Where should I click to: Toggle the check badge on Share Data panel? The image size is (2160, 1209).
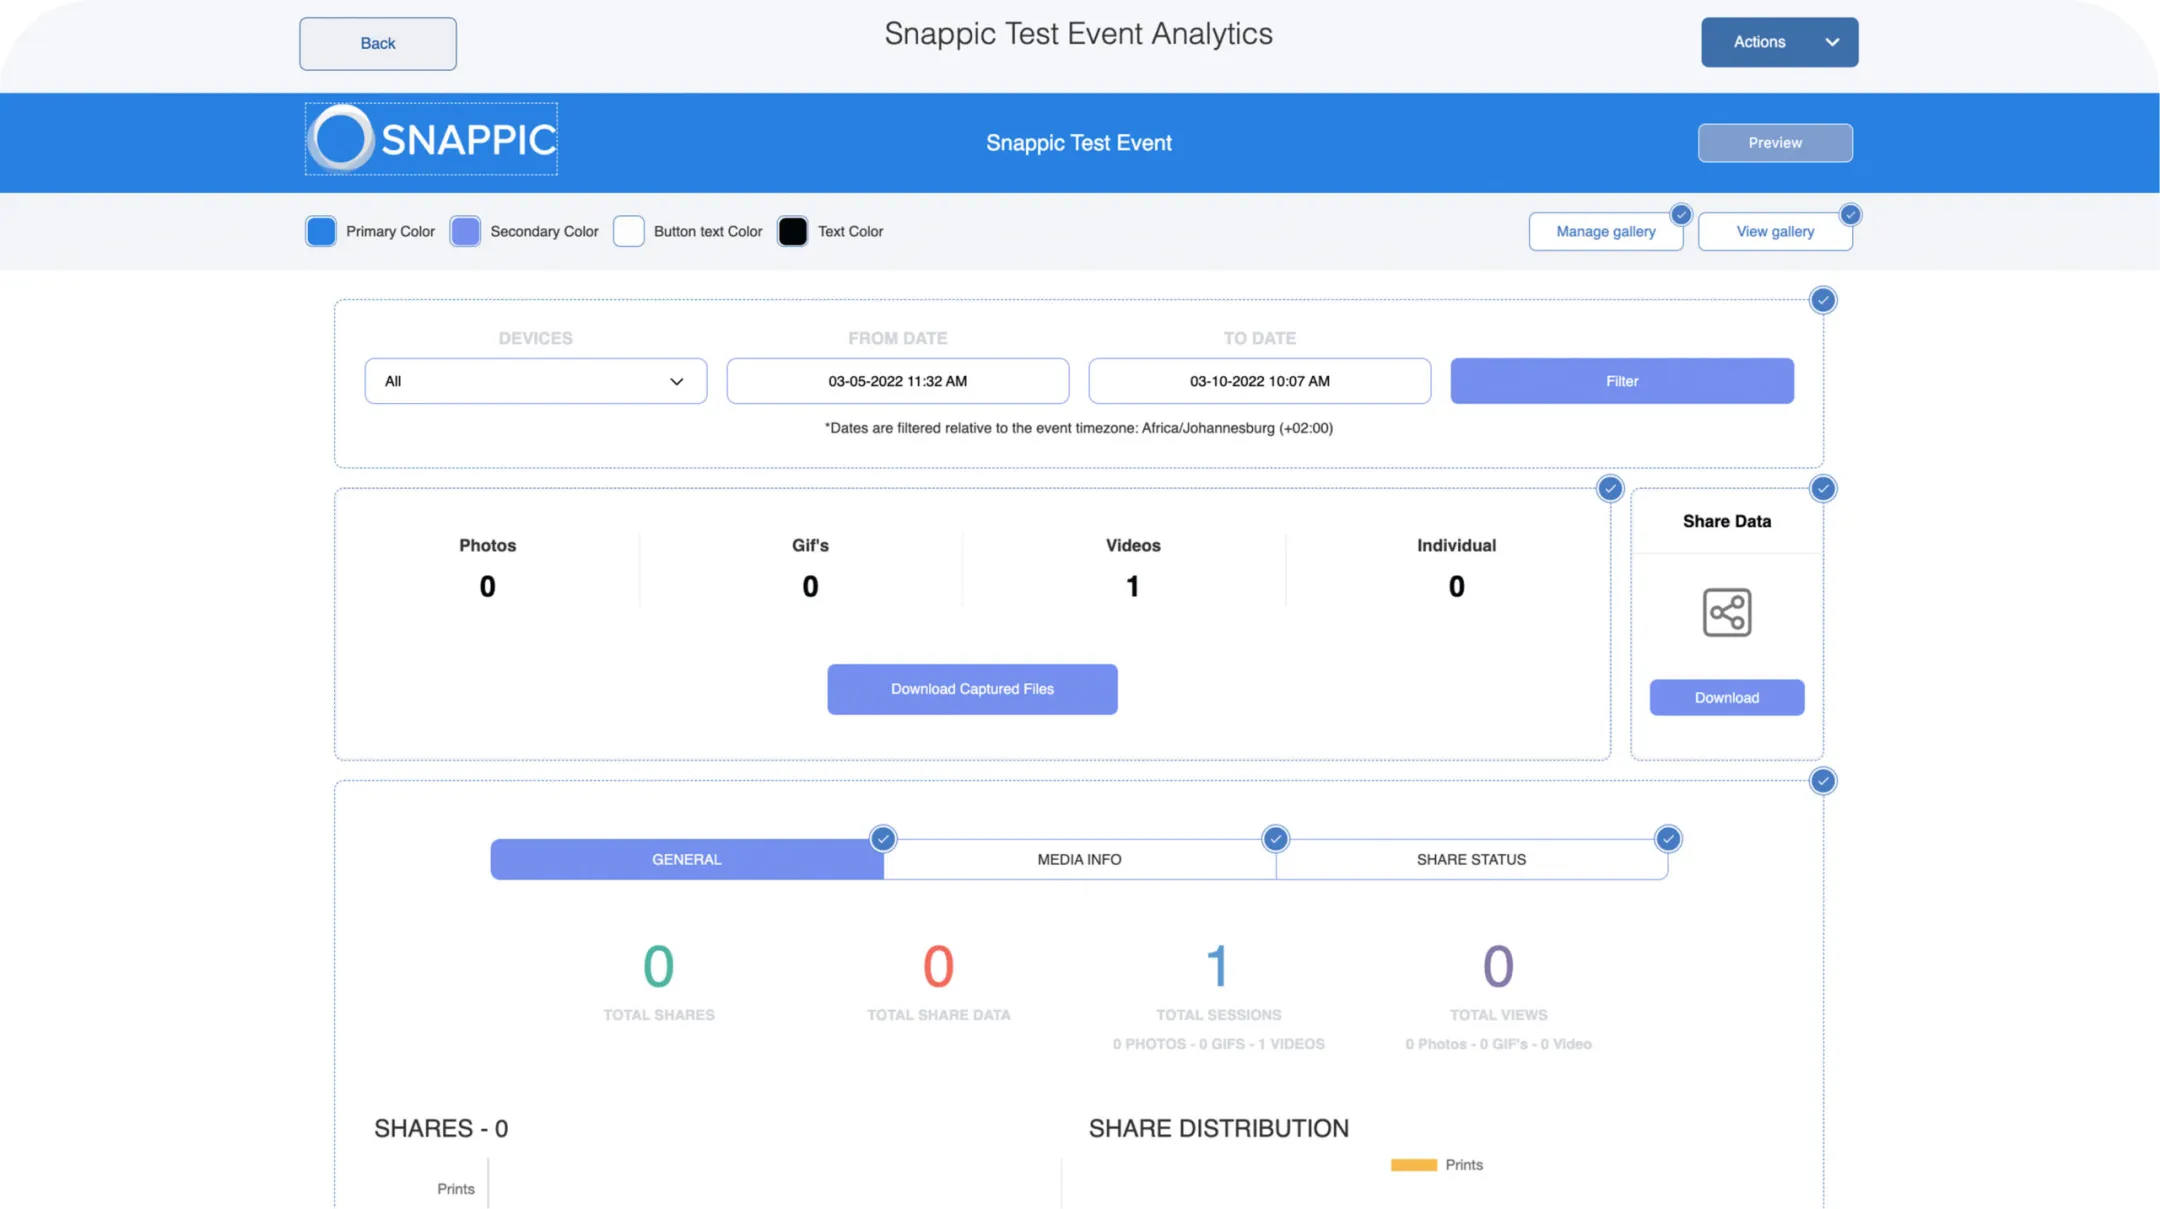pos(1822,489)
